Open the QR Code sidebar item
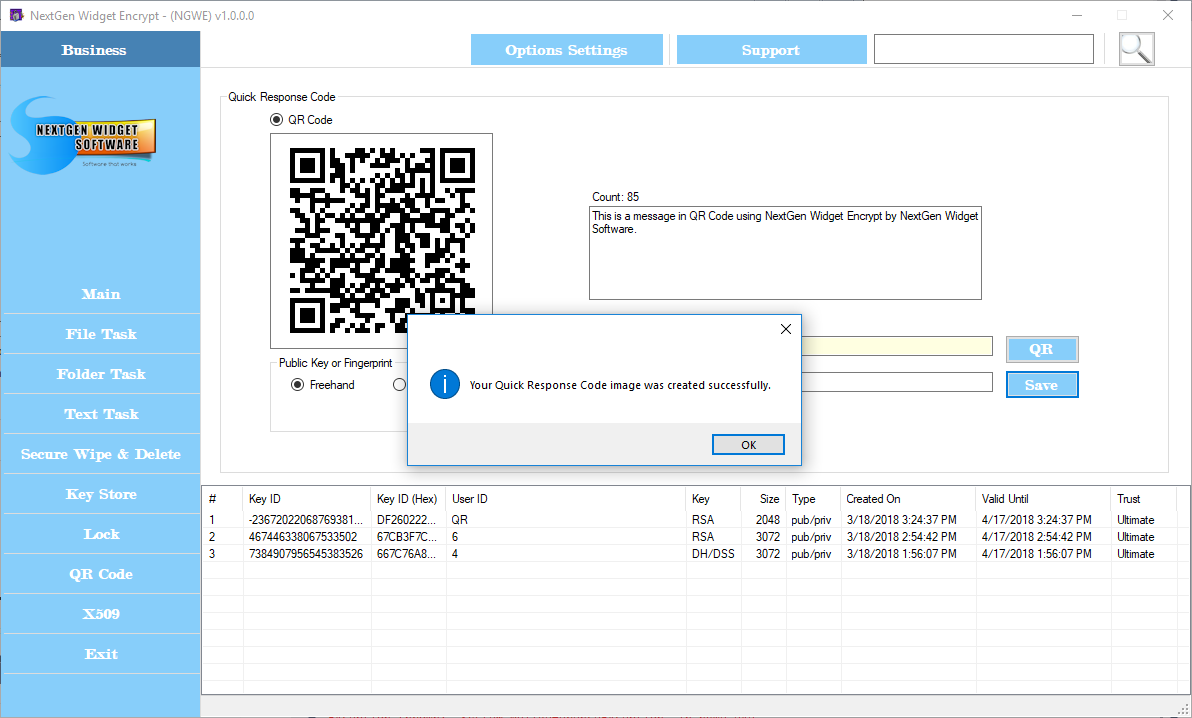The image size is (1192, 718). 101,574
